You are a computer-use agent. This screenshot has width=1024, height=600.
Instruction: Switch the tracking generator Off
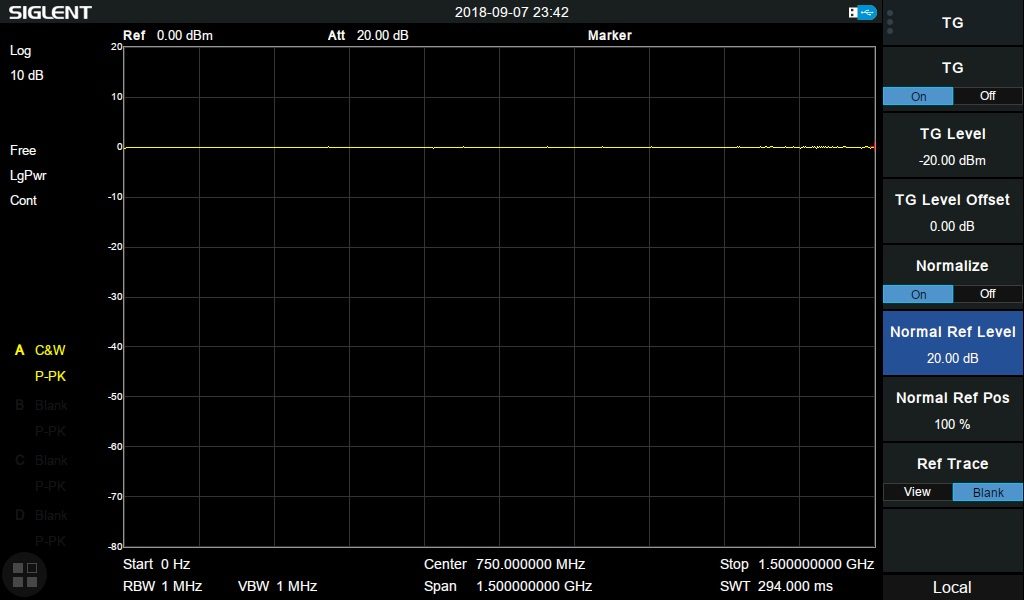click(987, 96)
